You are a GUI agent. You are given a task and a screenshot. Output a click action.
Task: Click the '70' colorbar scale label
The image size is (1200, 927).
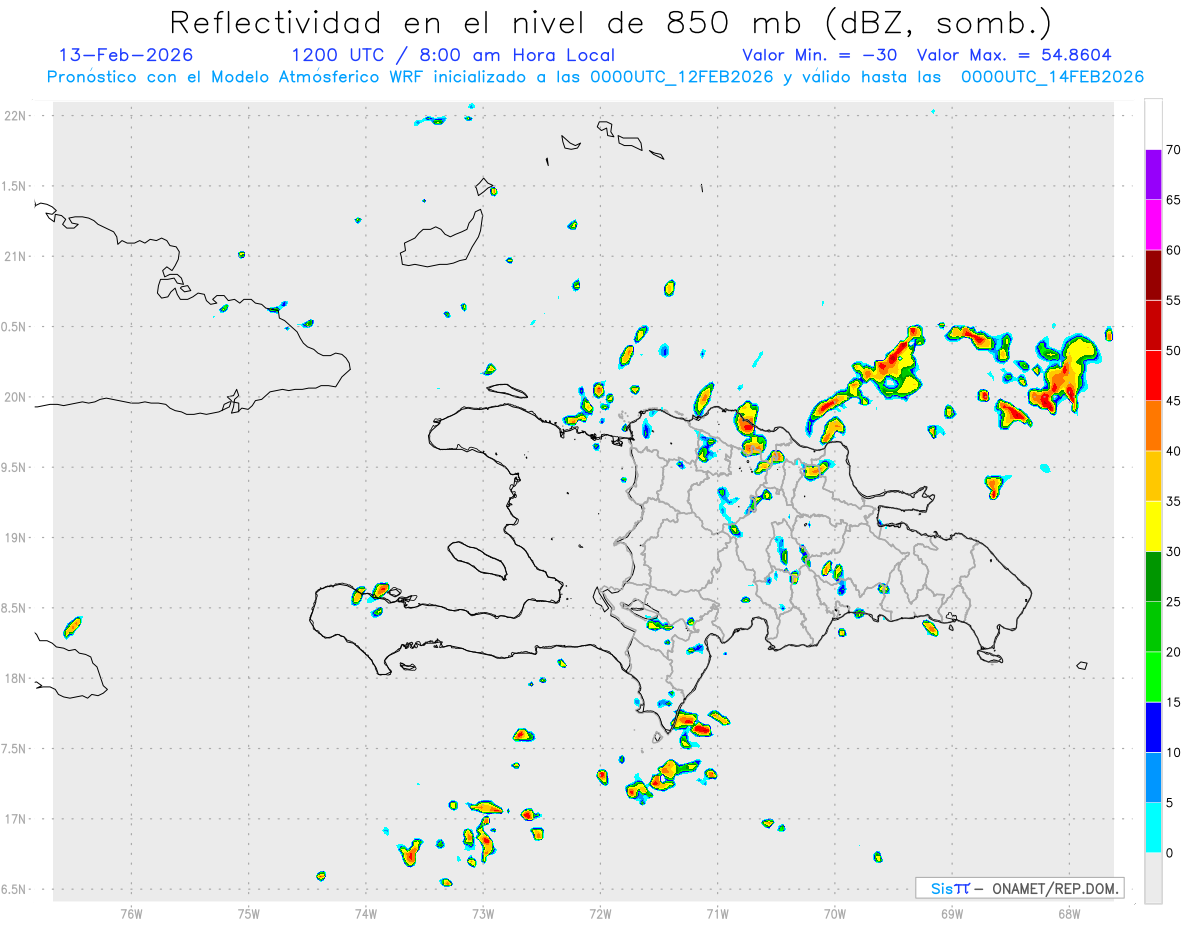pyautogui.click(x=1173, y=150)
